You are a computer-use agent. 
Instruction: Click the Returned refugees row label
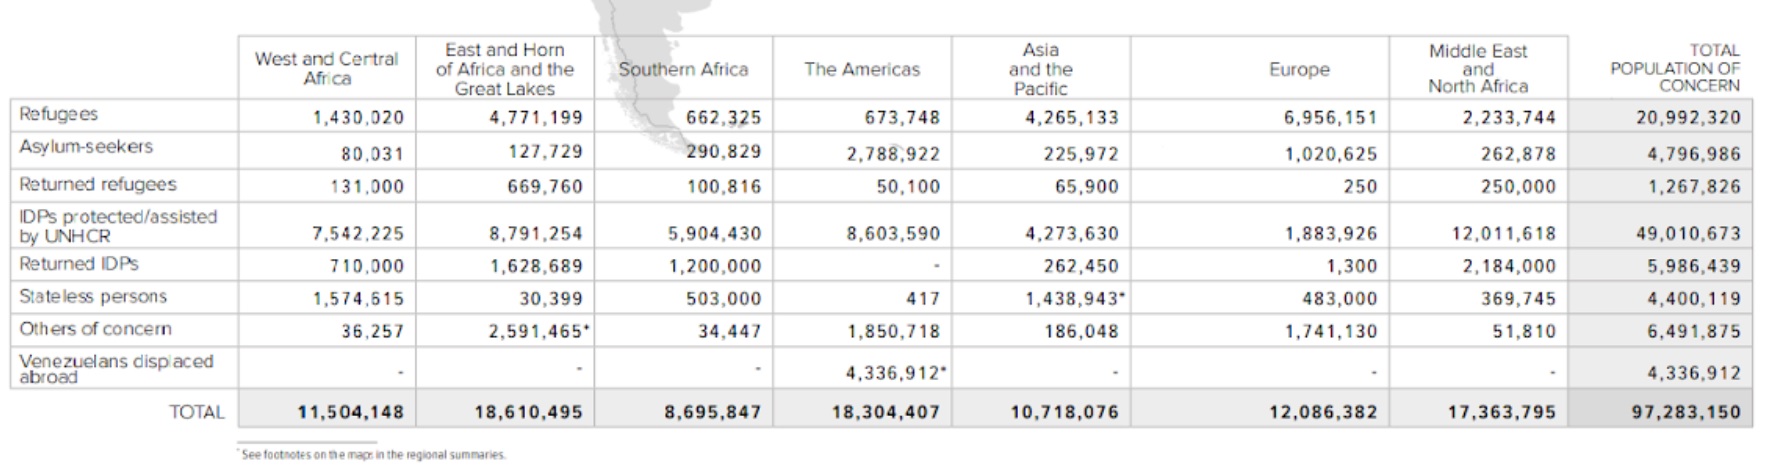98,184
